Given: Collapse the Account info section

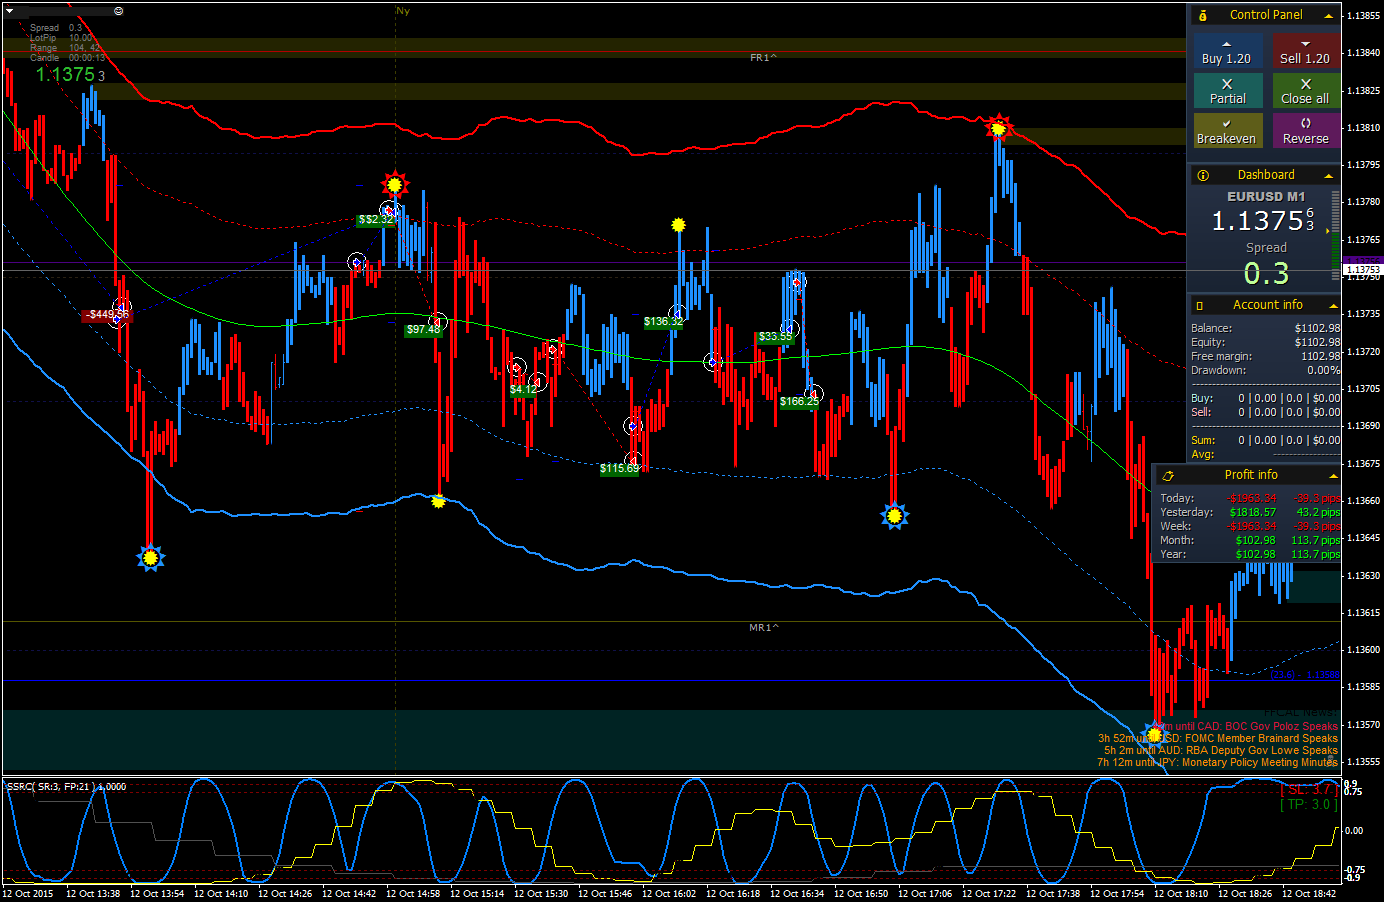Looking at the screenshot, I should 1332,305.
